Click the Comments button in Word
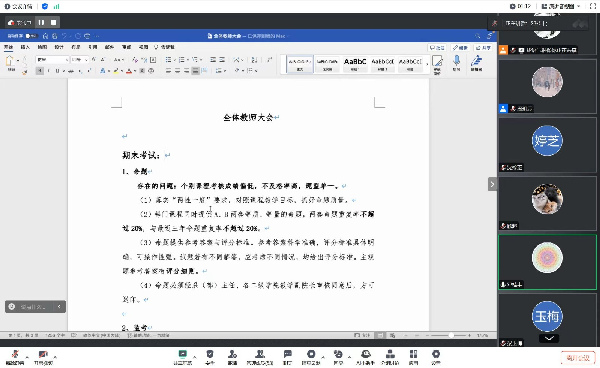Viewport: 600px width, 368px height. coord(437,48)
